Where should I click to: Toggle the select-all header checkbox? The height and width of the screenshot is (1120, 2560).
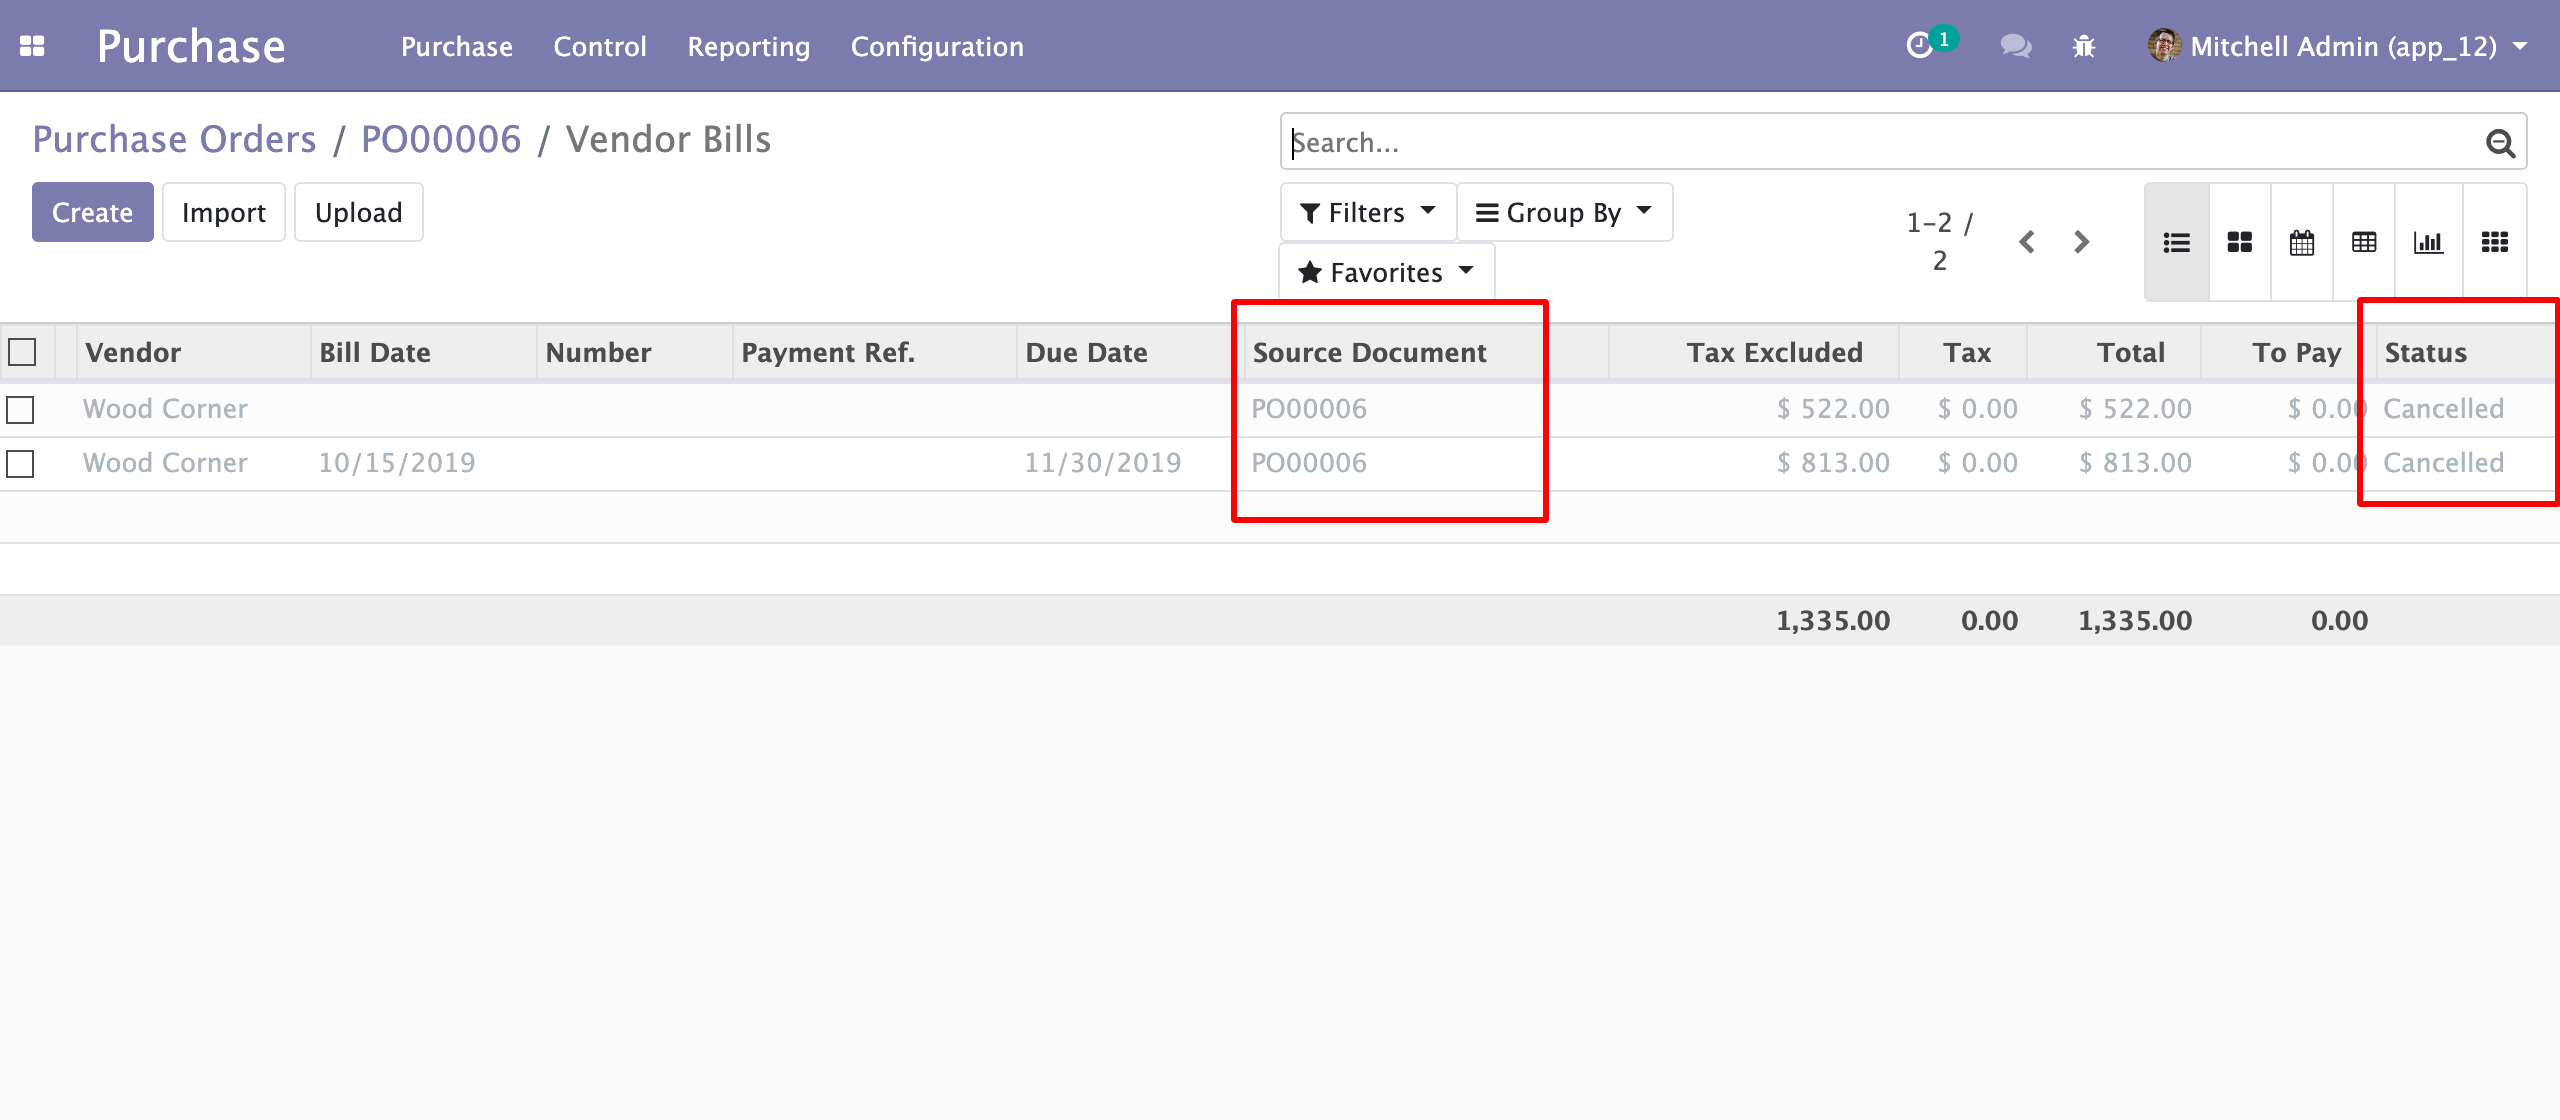click(22, 352)
